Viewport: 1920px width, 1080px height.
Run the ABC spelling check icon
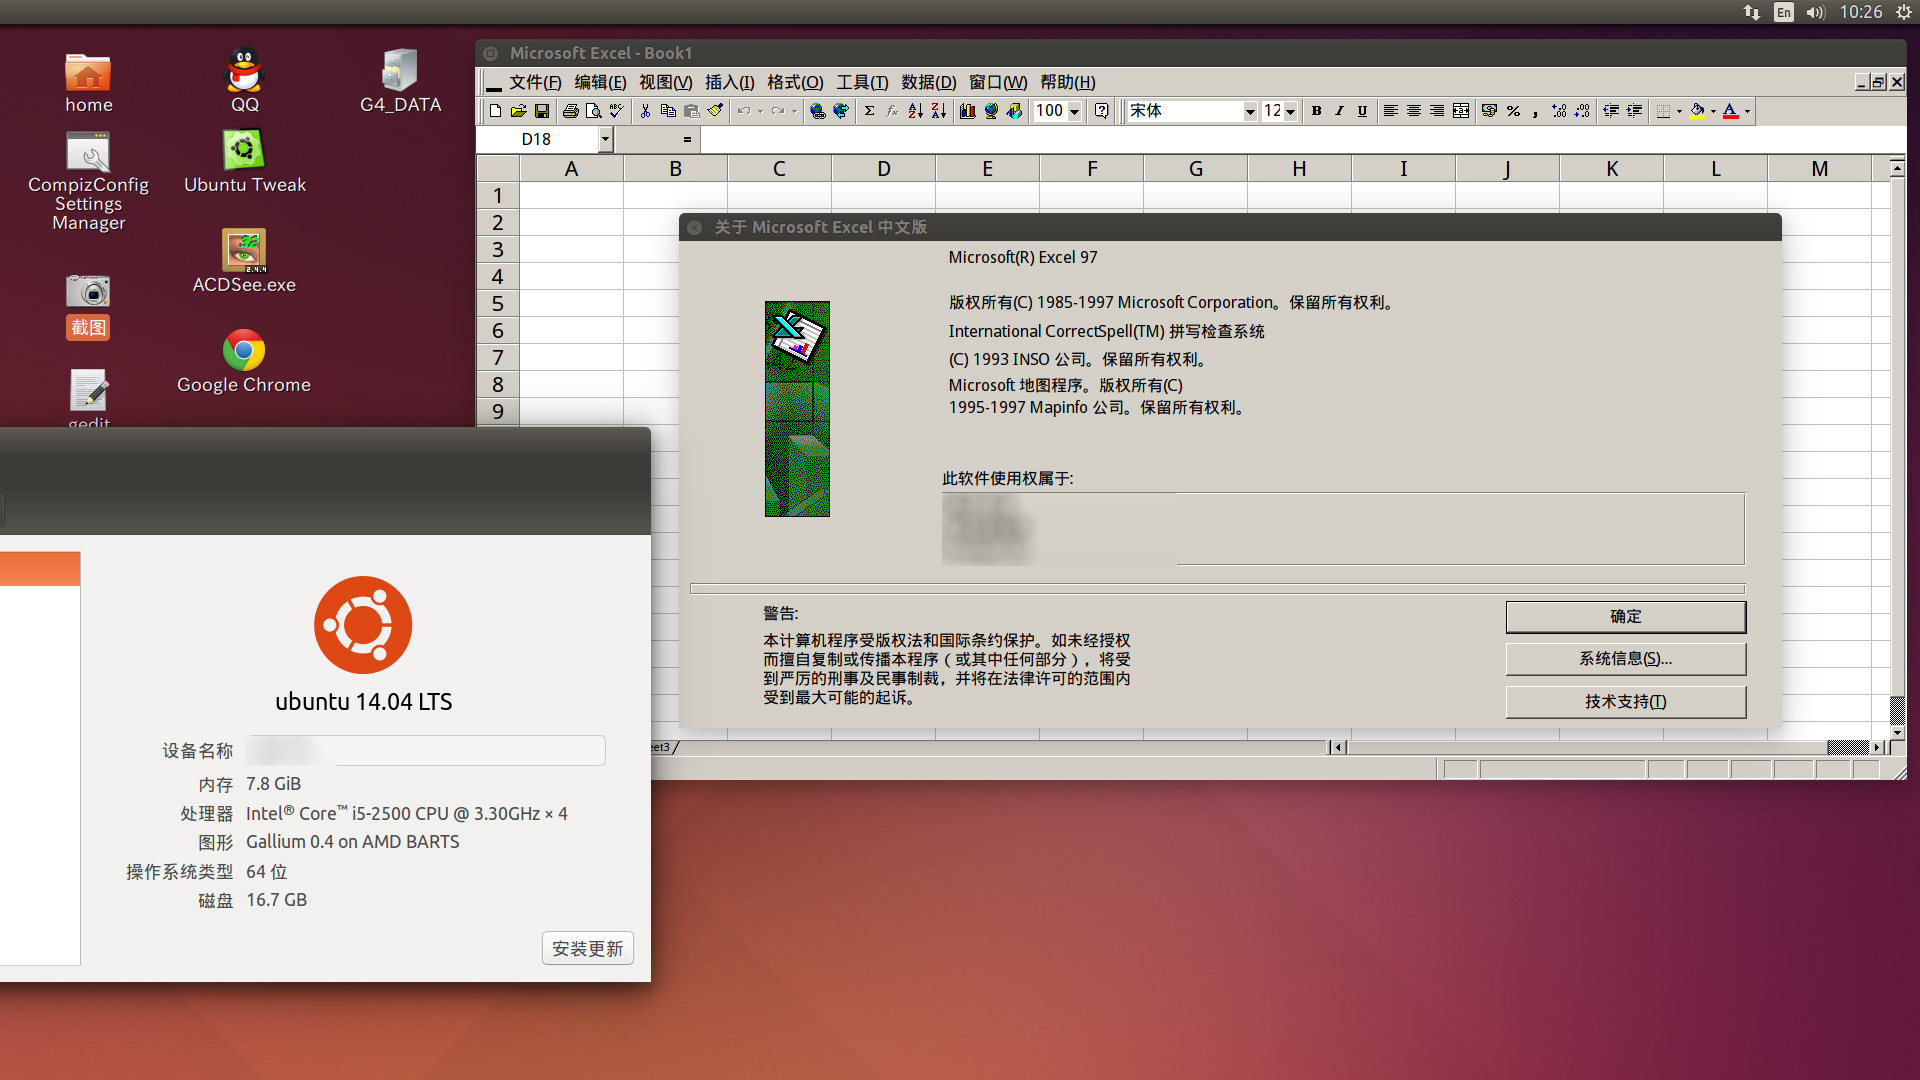click(616, 111)
